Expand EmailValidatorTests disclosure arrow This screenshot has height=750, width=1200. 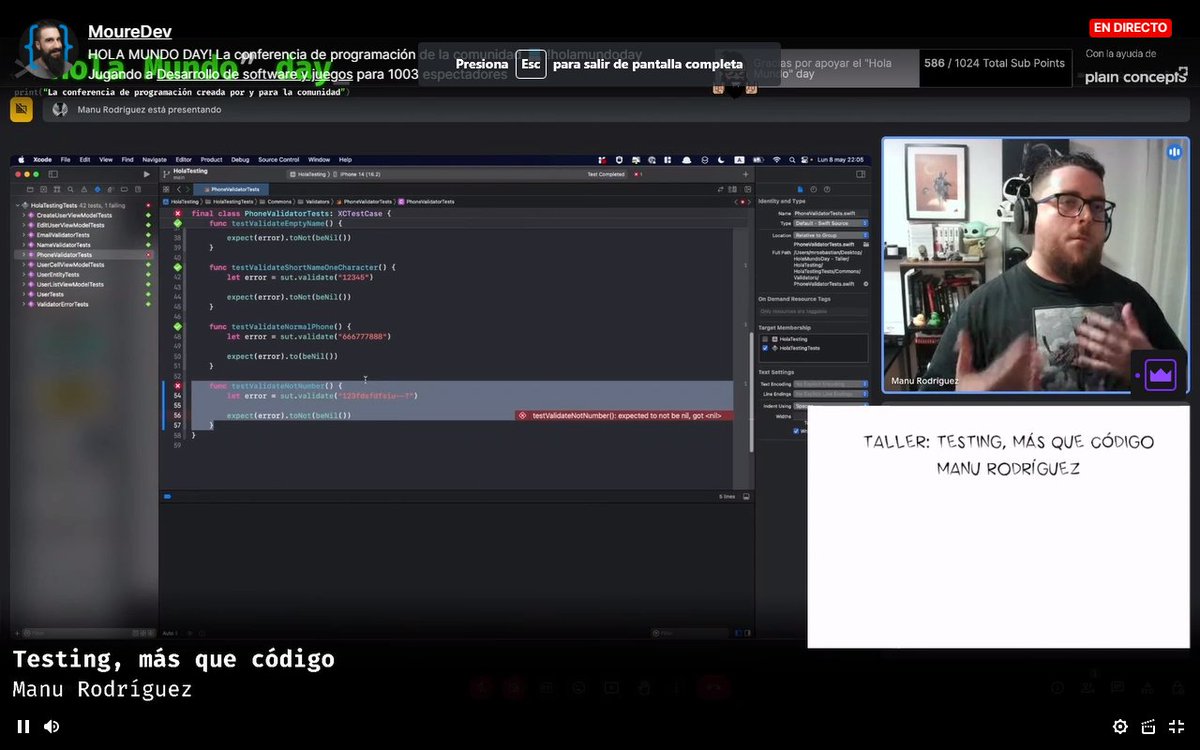pyautogui.click(x=24, y=235)
